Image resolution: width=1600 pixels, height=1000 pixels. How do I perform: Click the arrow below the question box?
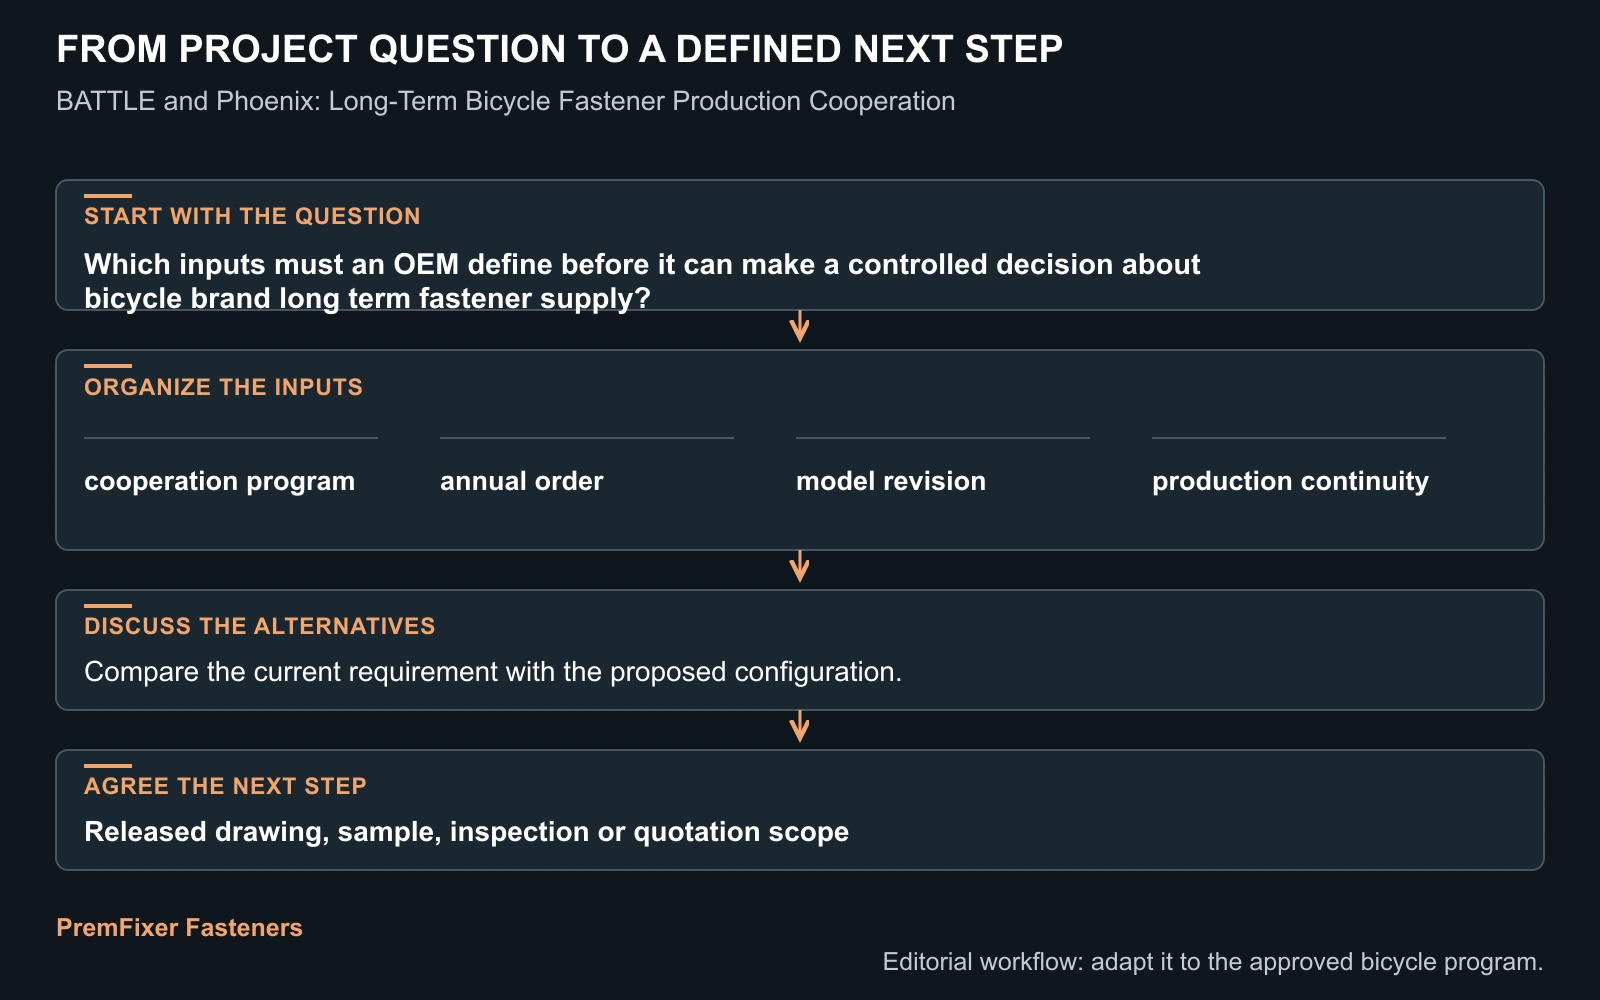pyautogui.click(x=799, y=327)
